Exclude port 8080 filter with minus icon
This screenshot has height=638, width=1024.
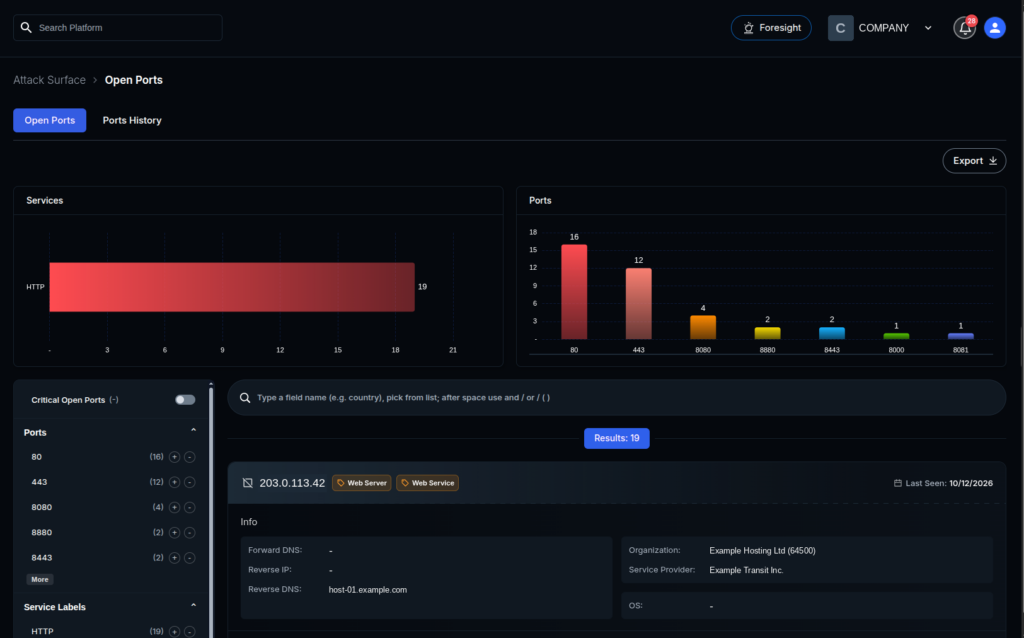[x=189, y=507]
